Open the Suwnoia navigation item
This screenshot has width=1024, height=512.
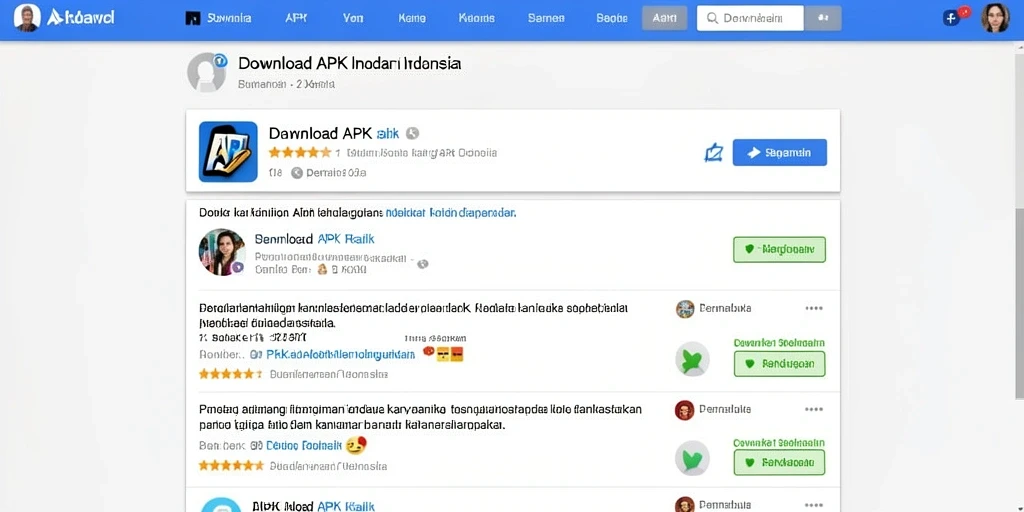229,18
